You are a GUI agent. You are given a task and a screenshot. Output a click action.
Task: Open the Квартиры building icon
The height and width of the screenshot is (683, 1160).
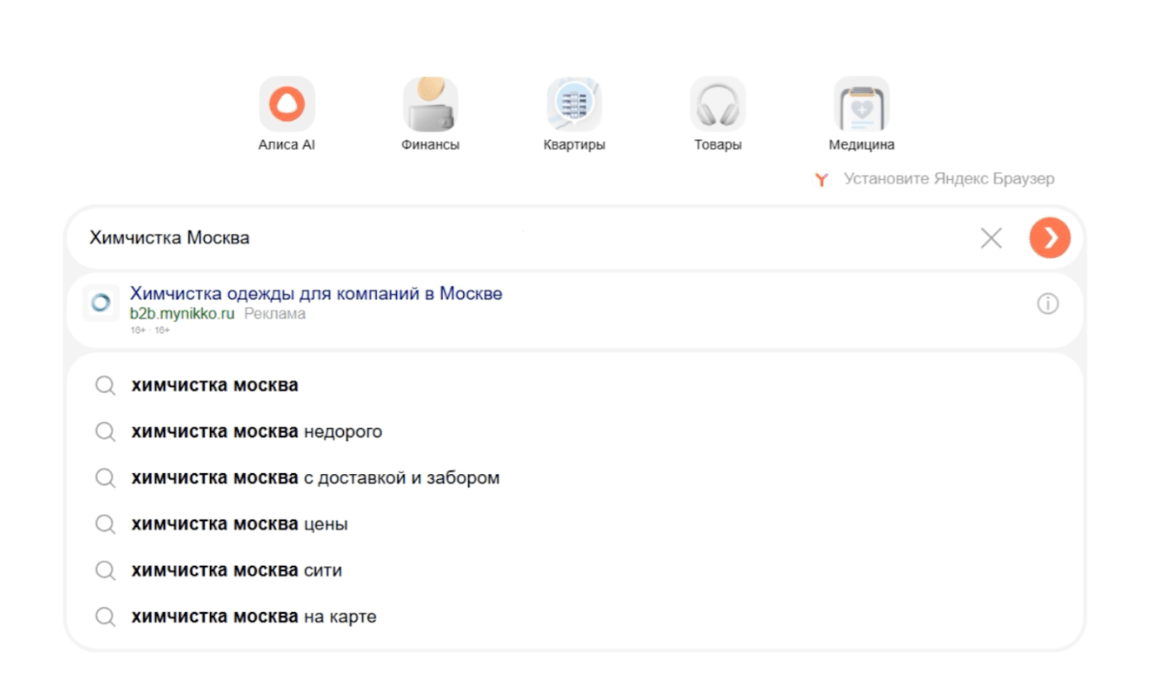pos(574,104)
